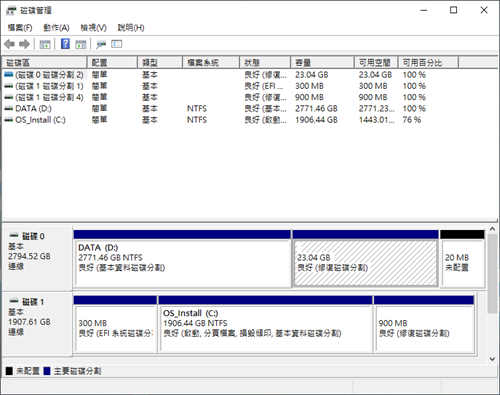Sort by the 可用百分比 column header
This screenshot has width=500, height=395.
(x=428, y=62)
